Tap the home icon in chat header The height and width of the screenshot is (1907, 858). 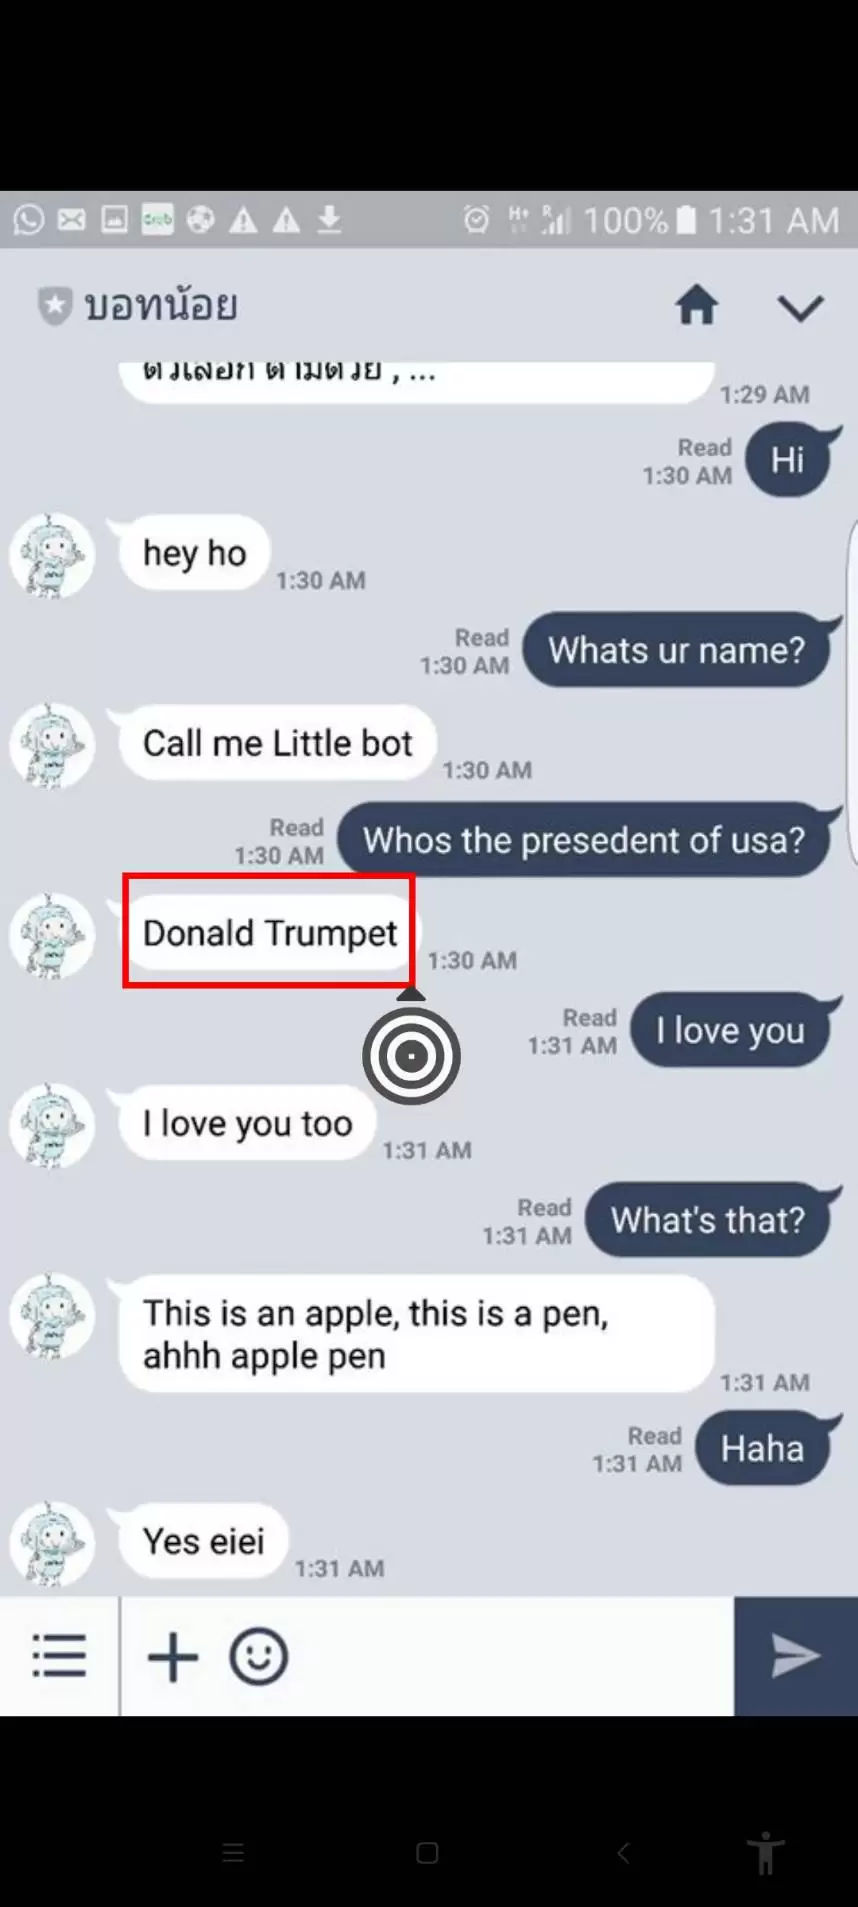(697, 305)
